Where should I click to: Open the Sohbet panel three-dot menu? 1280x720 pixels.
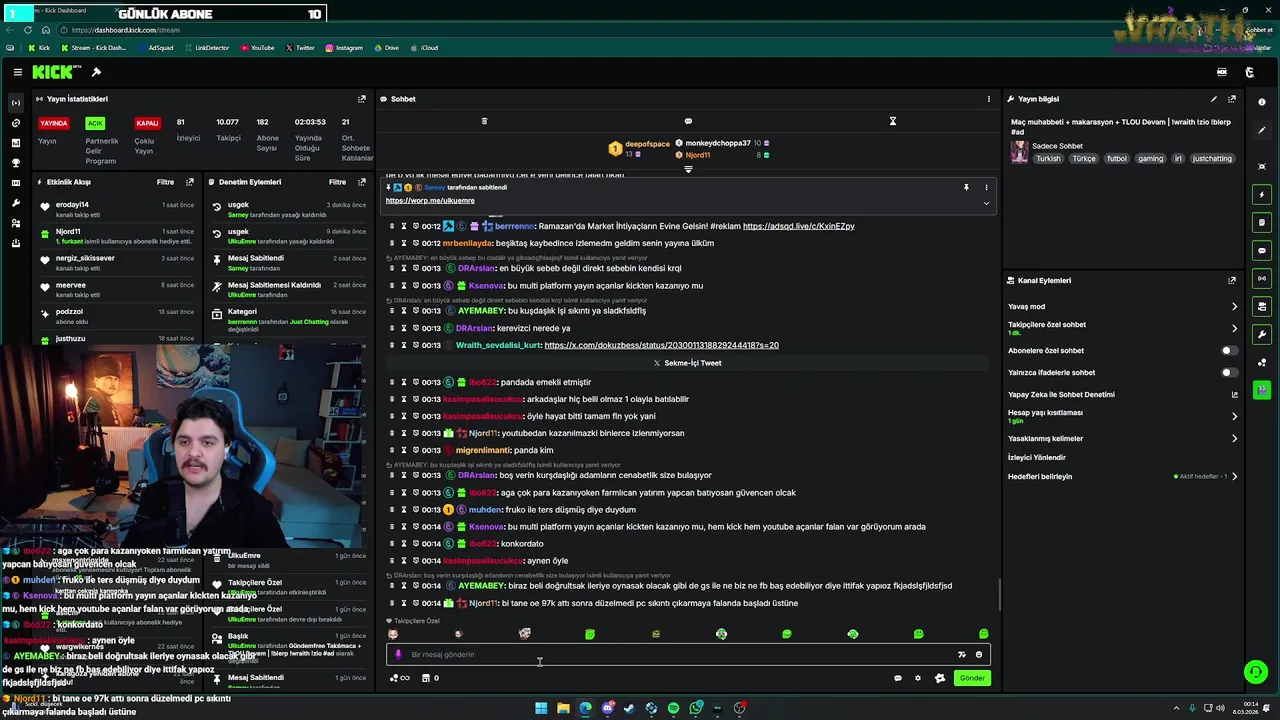tap(989, 99)
